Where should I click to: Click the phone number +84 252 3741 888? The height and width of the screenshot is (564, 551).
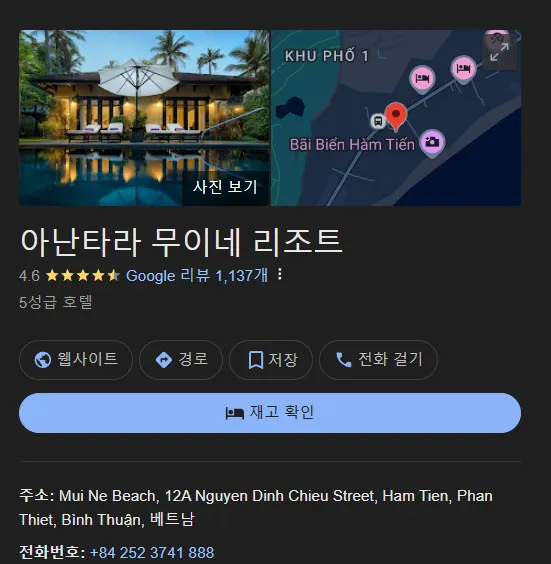[152, 552]
